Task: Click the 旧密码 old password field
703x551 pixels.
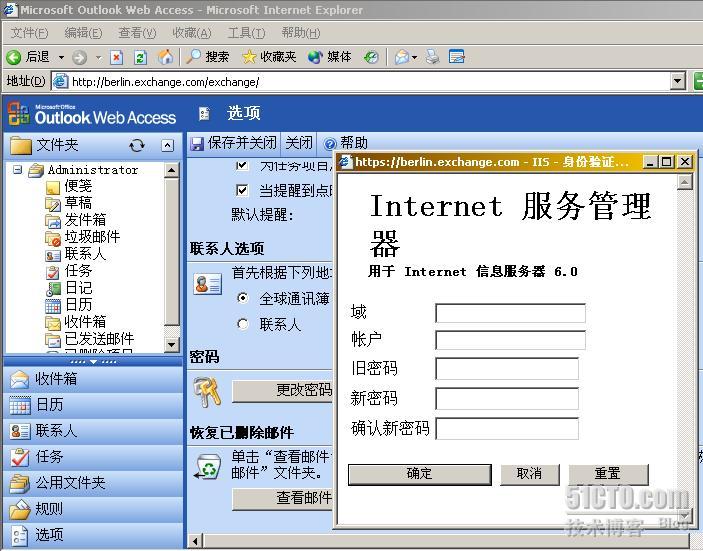Action: pos(507,369)
